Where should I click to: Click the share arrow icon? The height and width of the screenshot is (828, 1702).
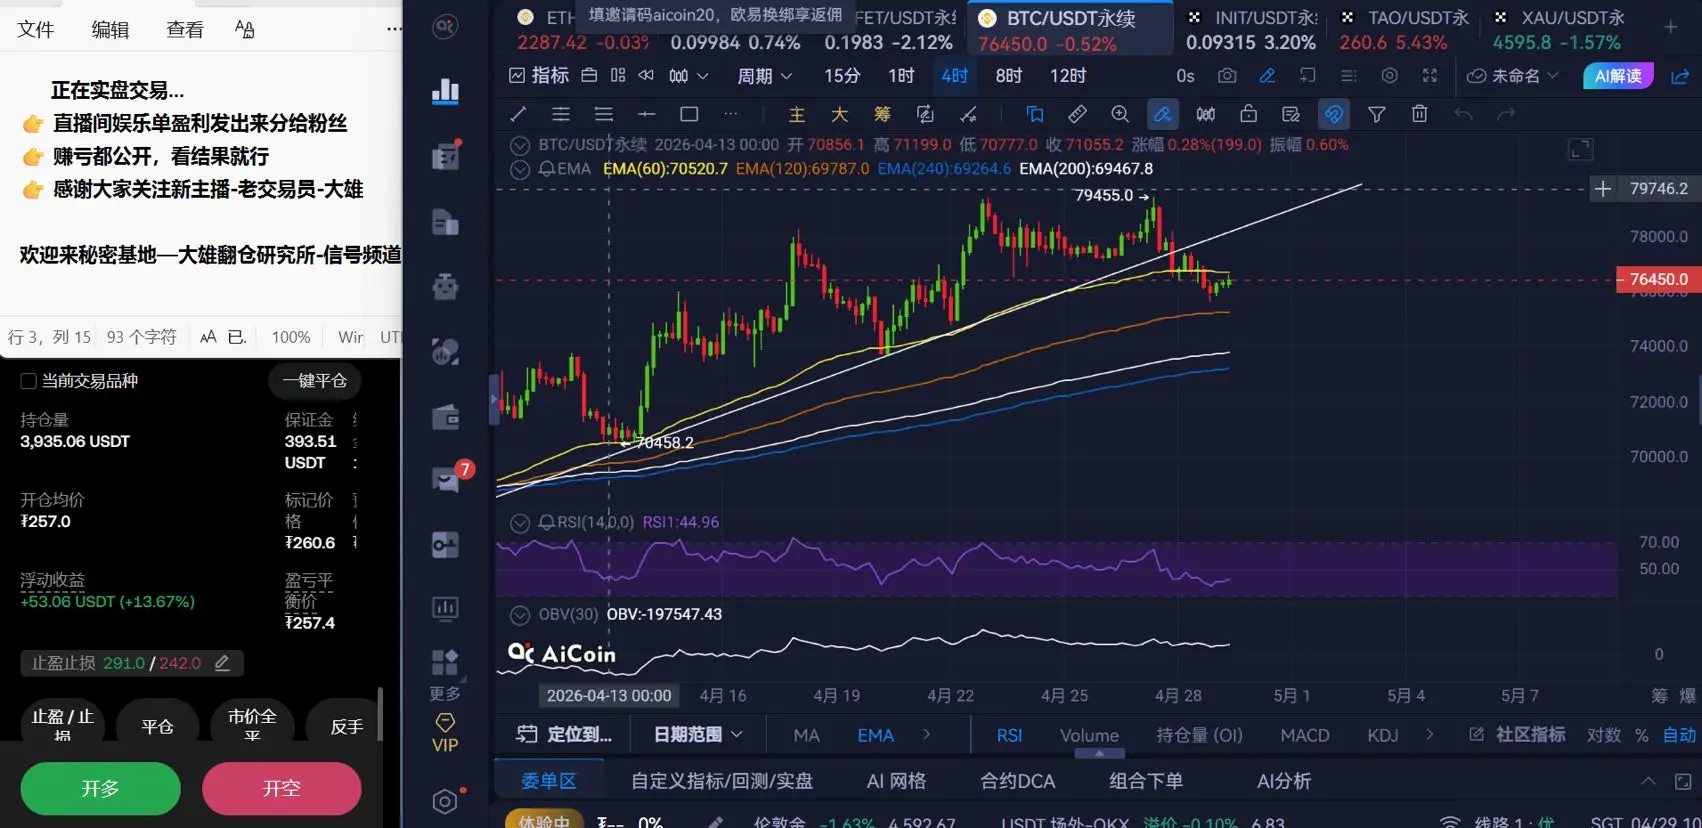pyautogui.click(x=1680, y=76)
